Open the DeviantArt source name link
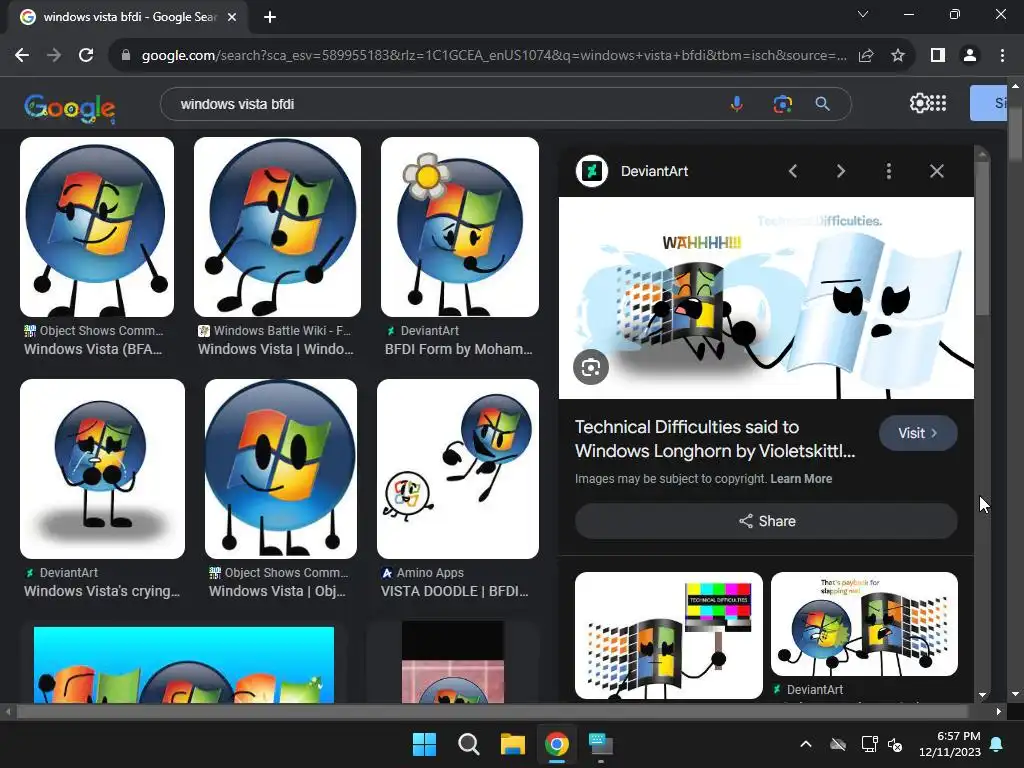Viewport: 1024px width, 768px height. click(x=654, y=171)
